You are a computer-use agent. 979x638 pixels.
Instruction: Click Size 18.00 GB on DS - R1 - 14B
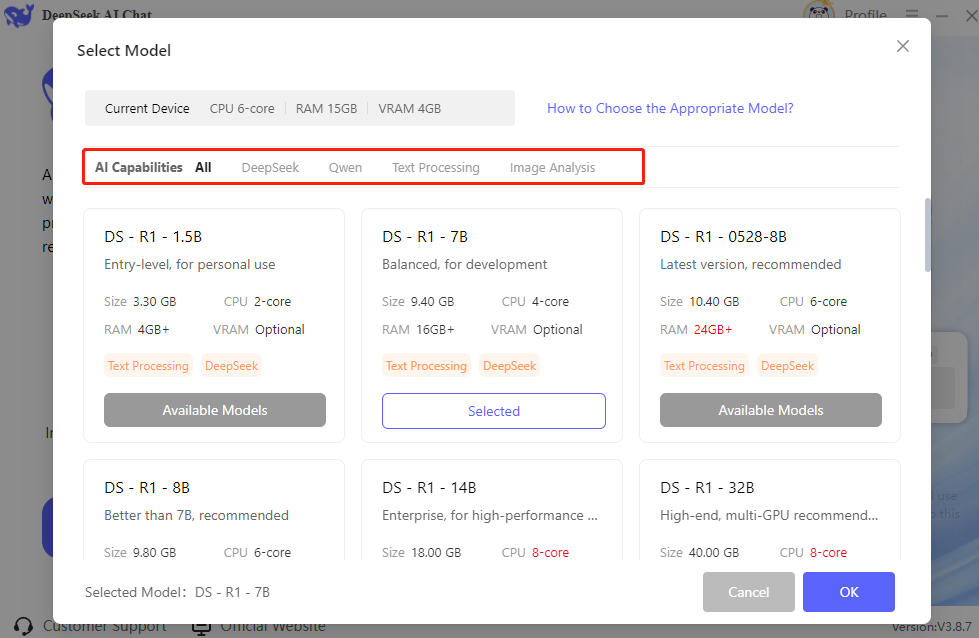click(421, 552)
